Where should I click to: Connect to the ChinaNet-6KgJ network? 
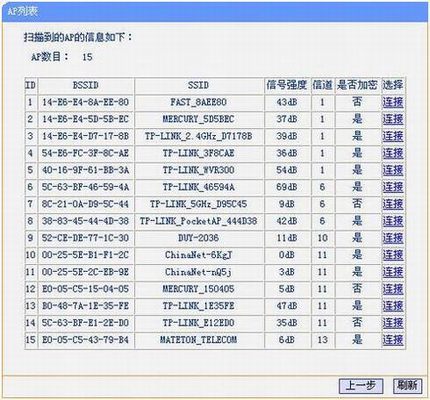pos(393,255)
